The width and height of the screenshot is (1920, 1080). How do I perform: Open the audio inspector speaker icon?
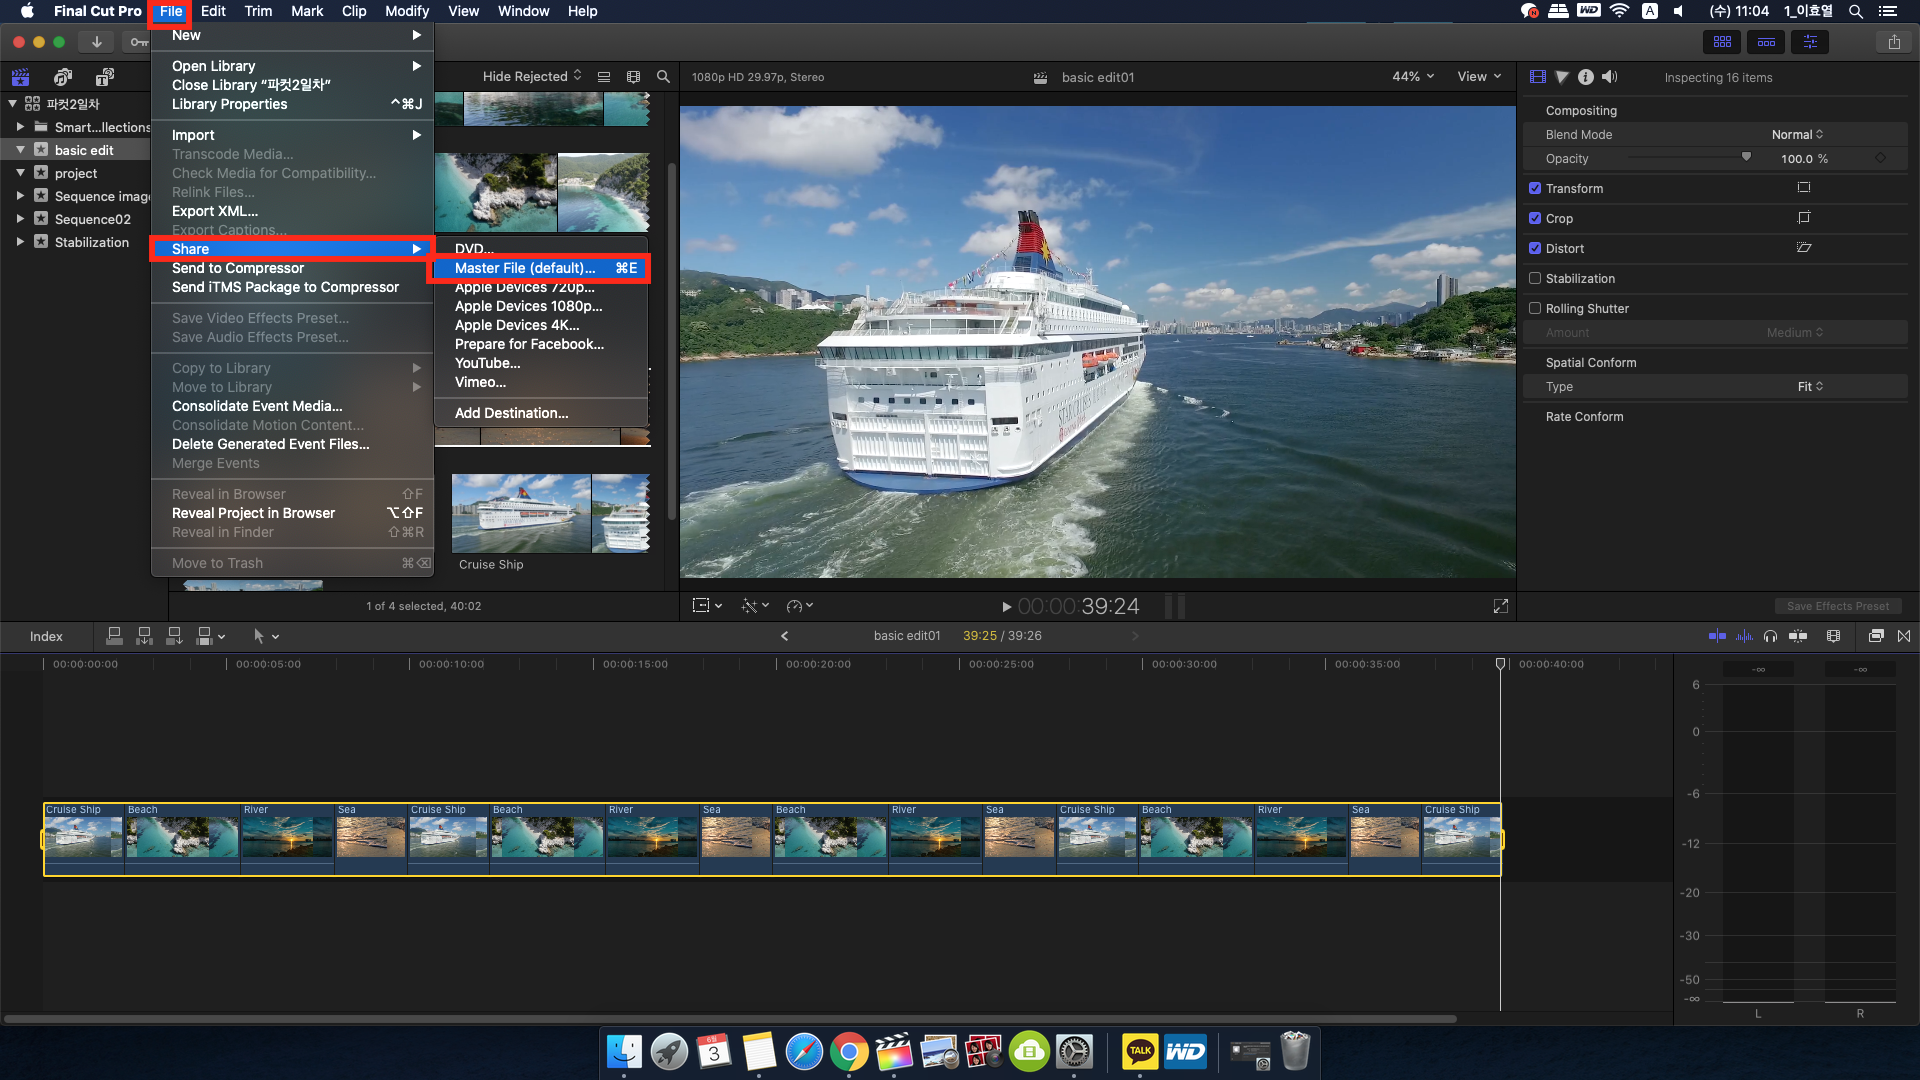[x=1609, y=77]
